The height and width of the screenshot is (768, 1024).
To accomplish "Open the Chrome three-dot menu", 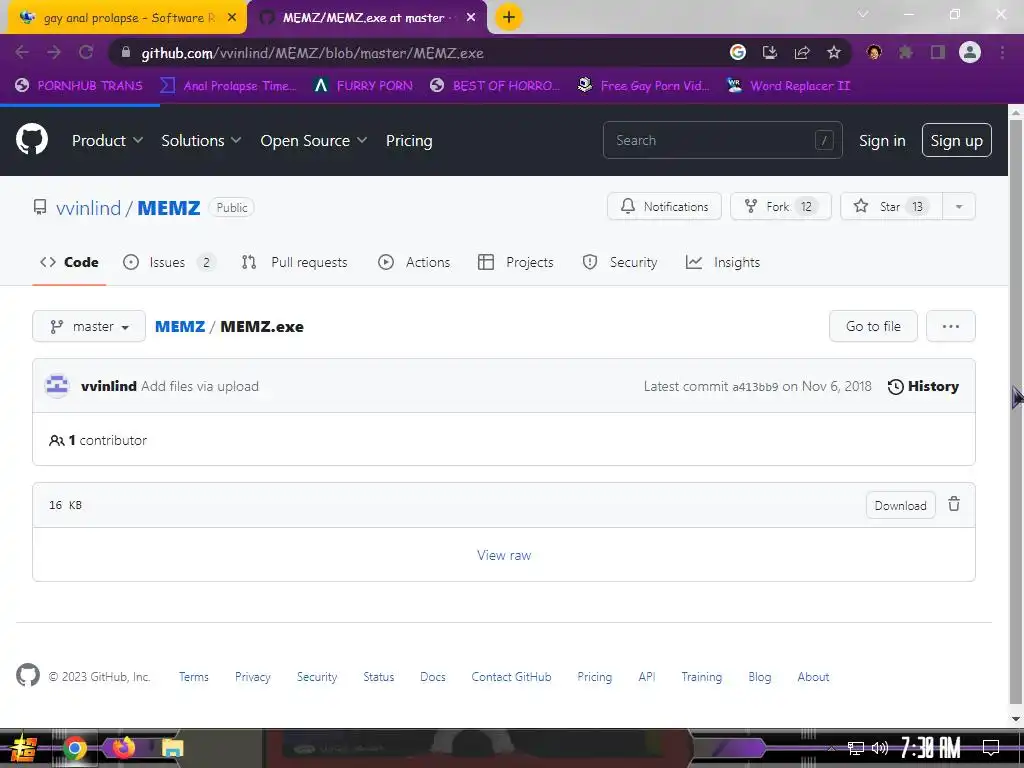I will click(1002, 52).
